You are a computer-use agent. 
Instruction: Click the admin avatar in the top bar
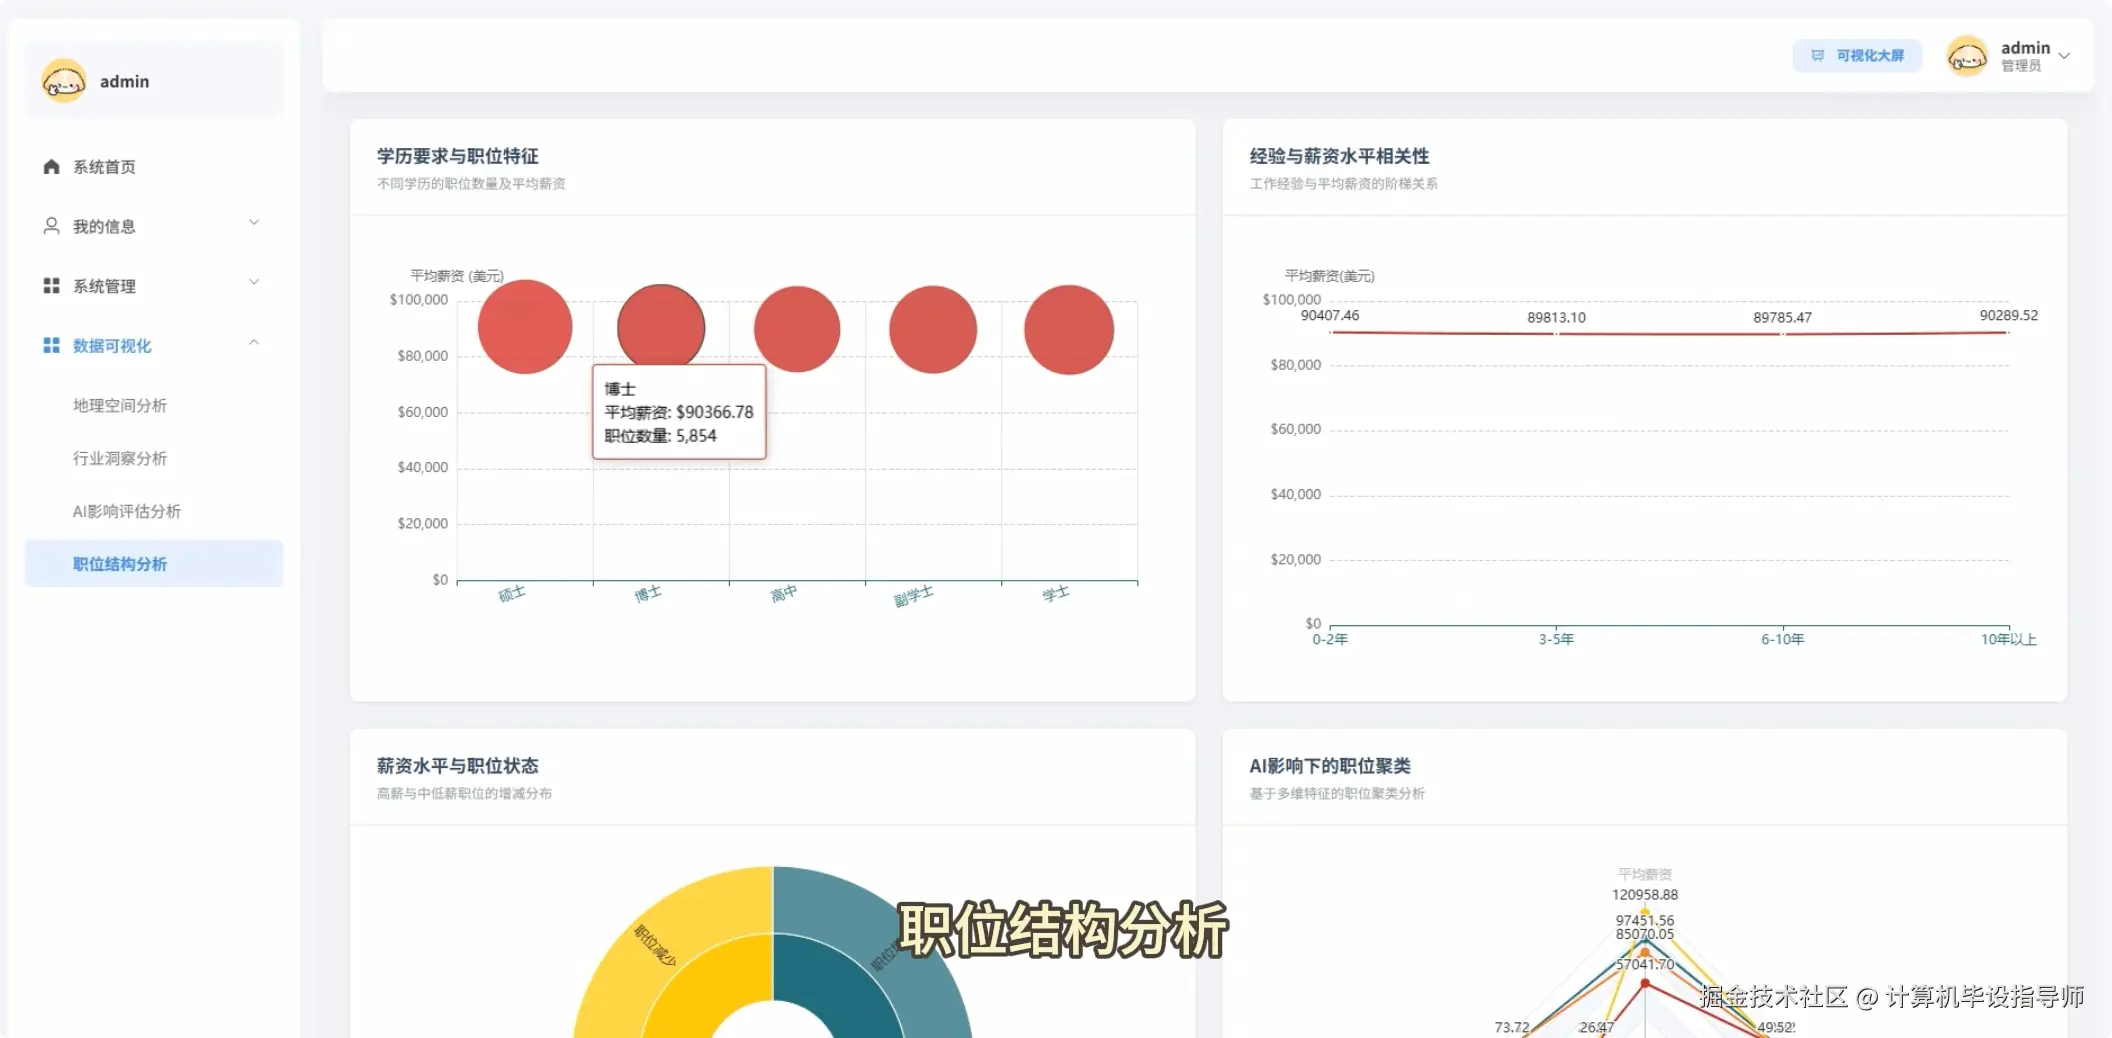[x=1967, y=56]
